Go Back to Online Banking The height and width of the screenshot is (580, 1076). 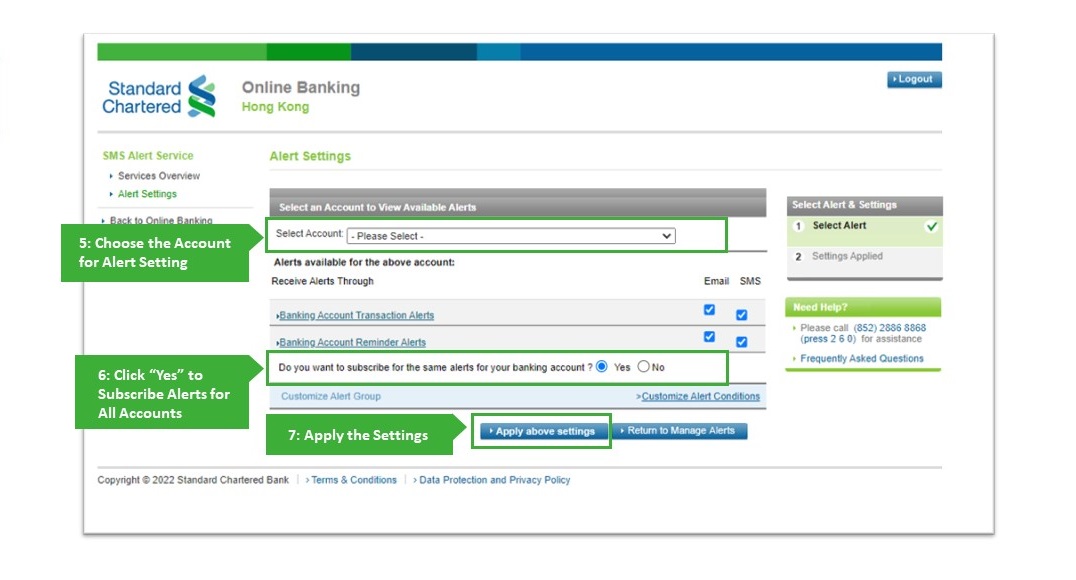(160, 221)
